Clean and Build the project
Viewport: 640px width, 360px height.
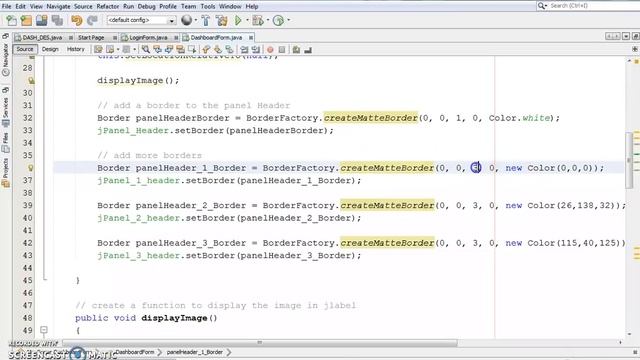coord(222,20)
